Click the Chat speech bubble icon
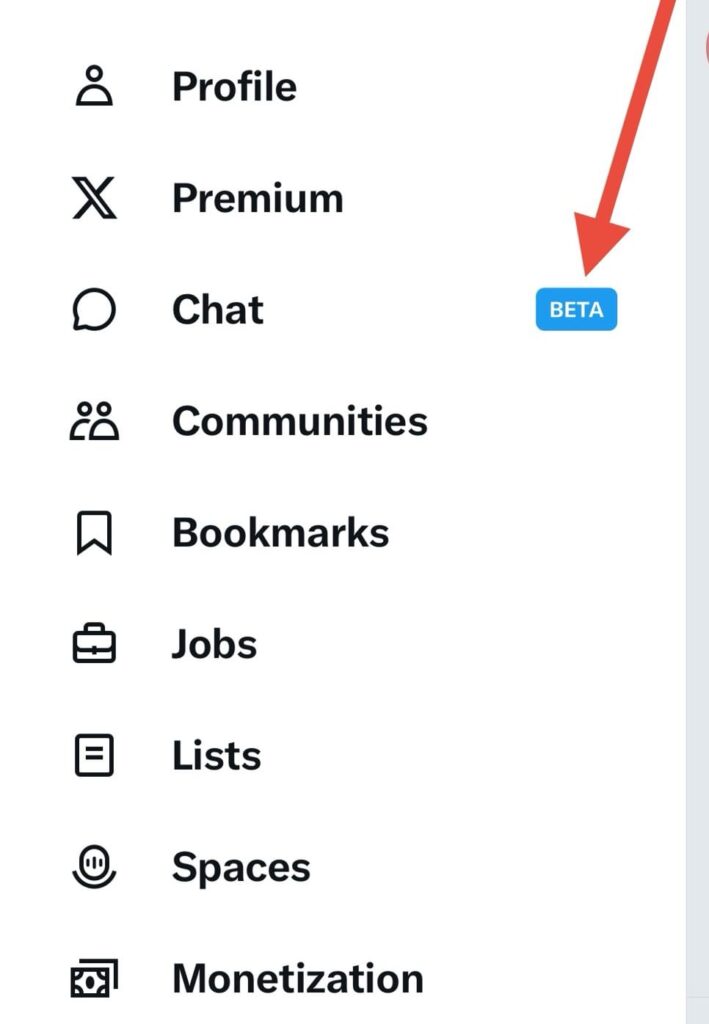 [94, 309]
